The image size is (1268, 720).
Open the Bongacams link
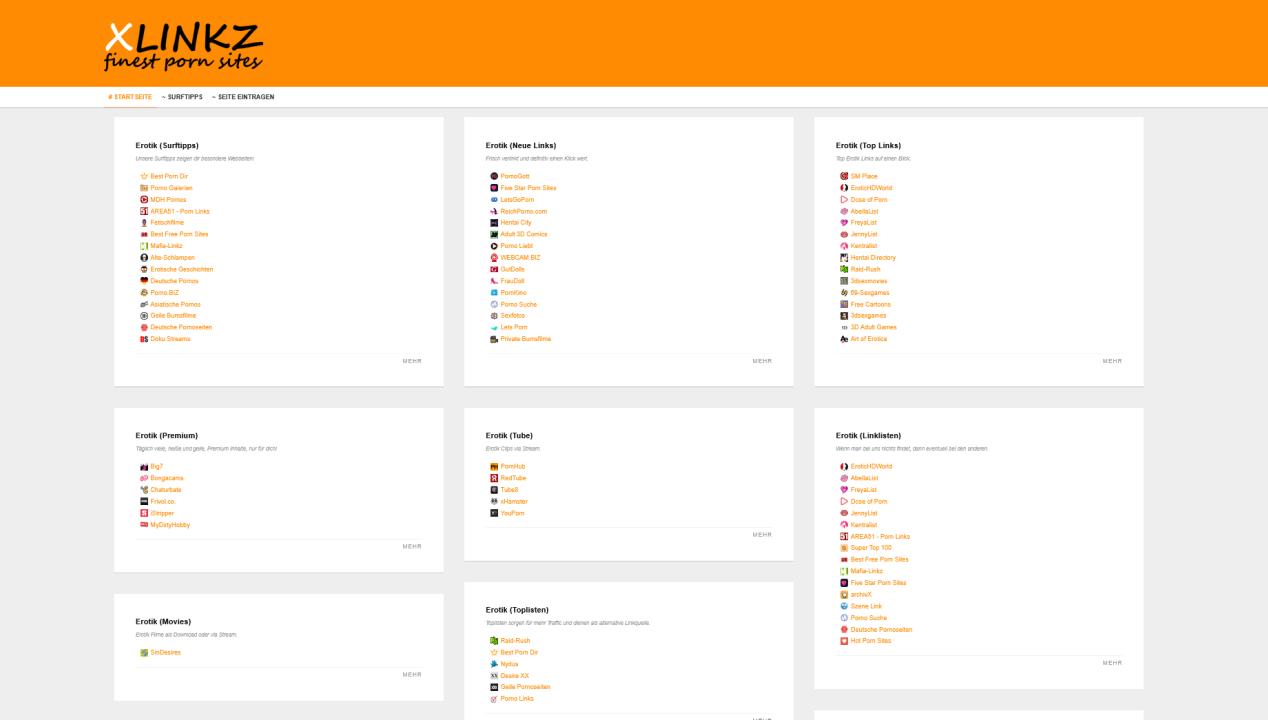(168, 478)
